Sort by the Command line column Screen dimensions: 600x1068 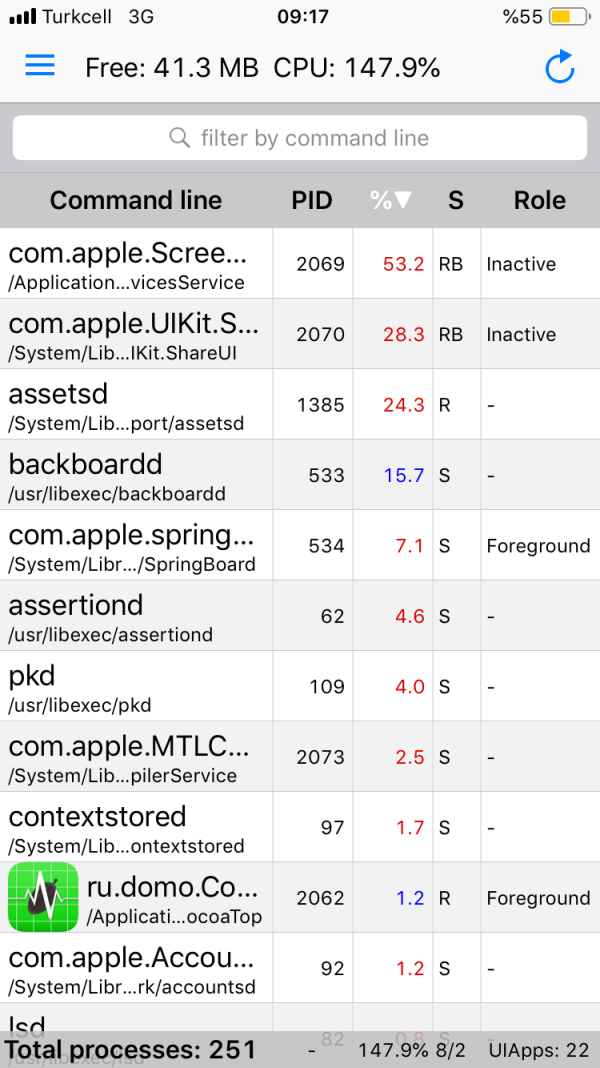135,200
